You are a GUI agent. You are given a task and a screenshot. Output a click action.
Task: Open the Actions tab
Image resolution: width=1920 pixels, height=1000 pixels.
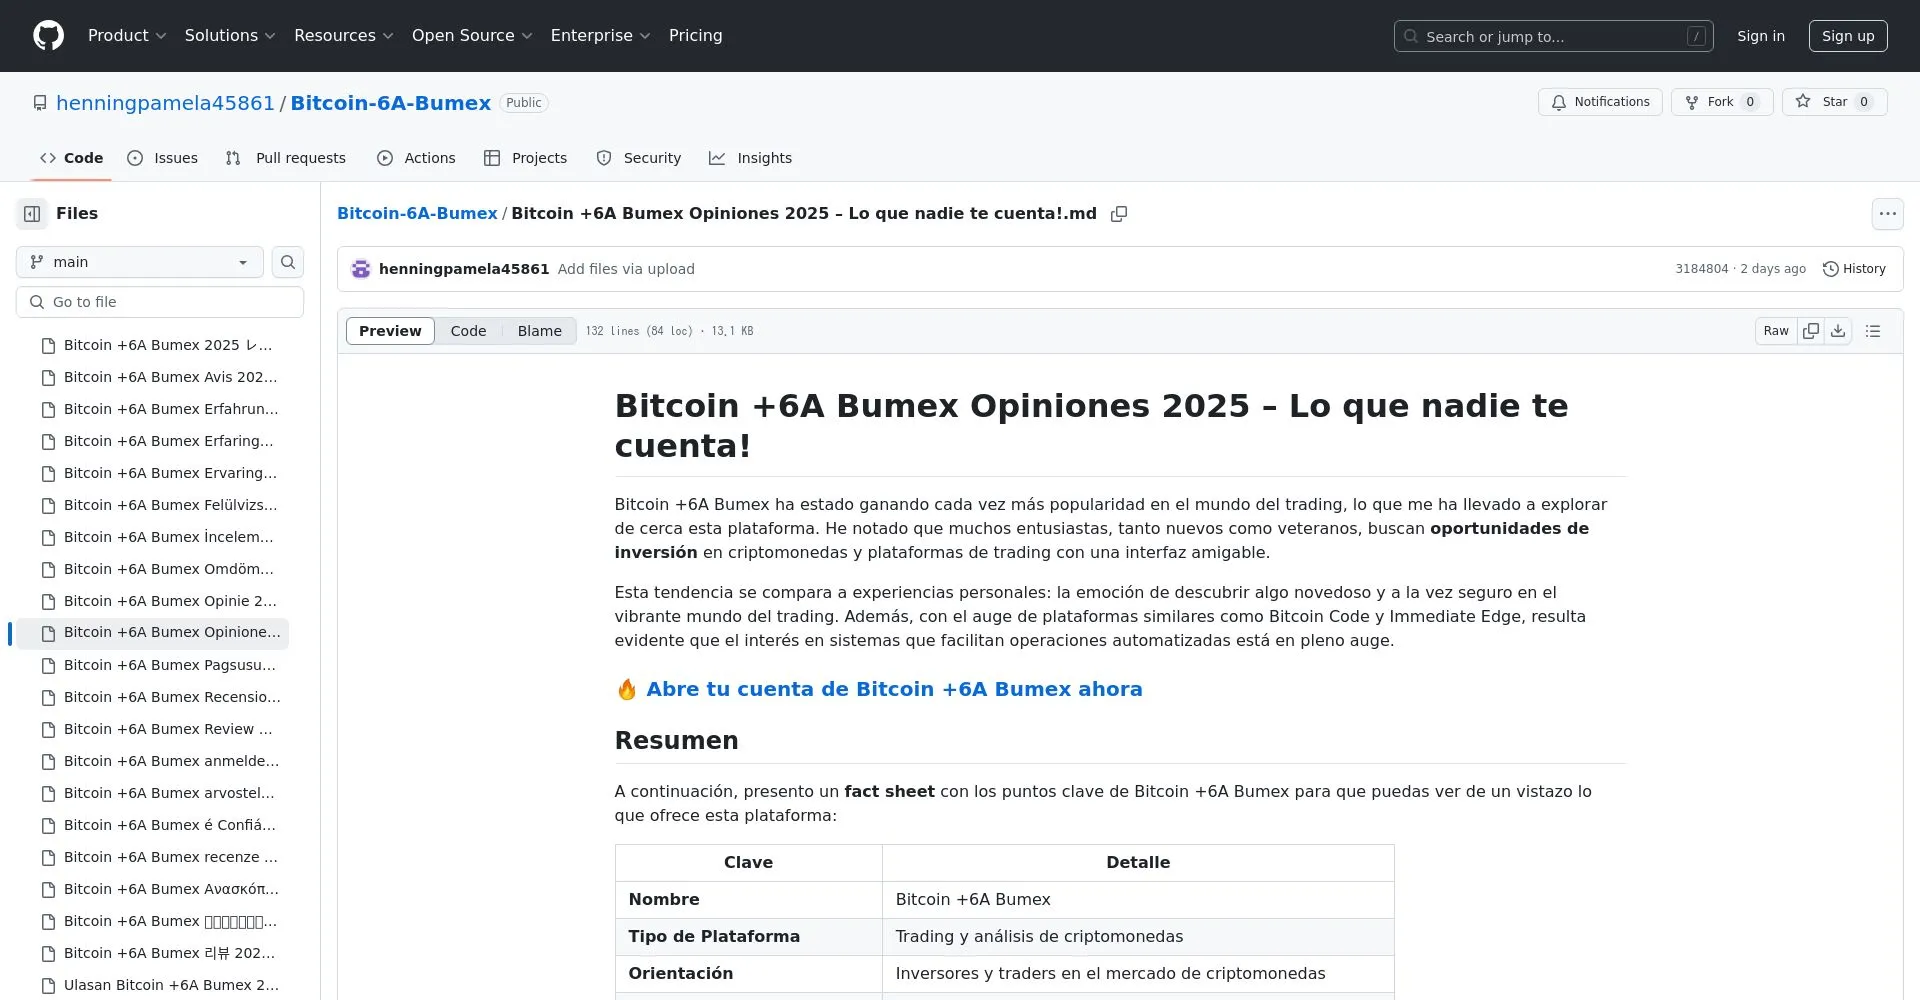point(416,158)
